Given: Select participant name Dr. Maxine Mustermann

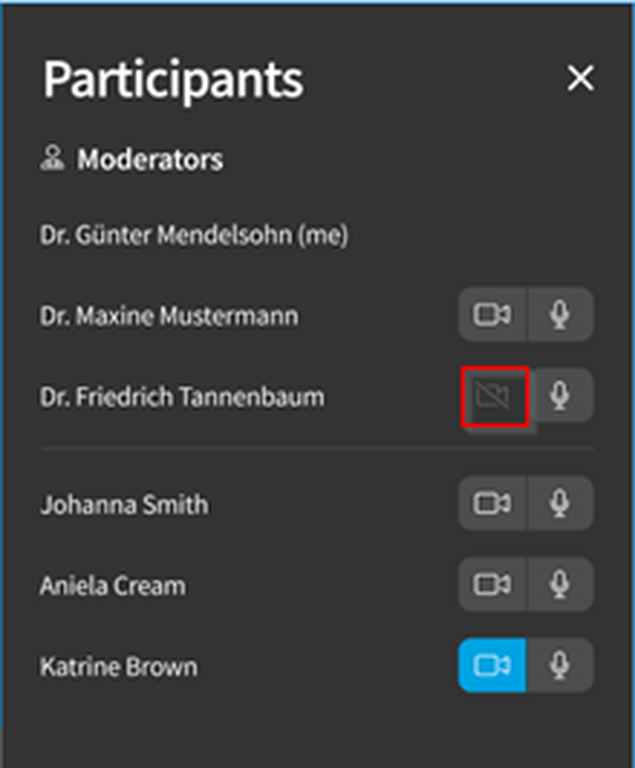Looking at the screenshot, I should [x=169, y=316].
